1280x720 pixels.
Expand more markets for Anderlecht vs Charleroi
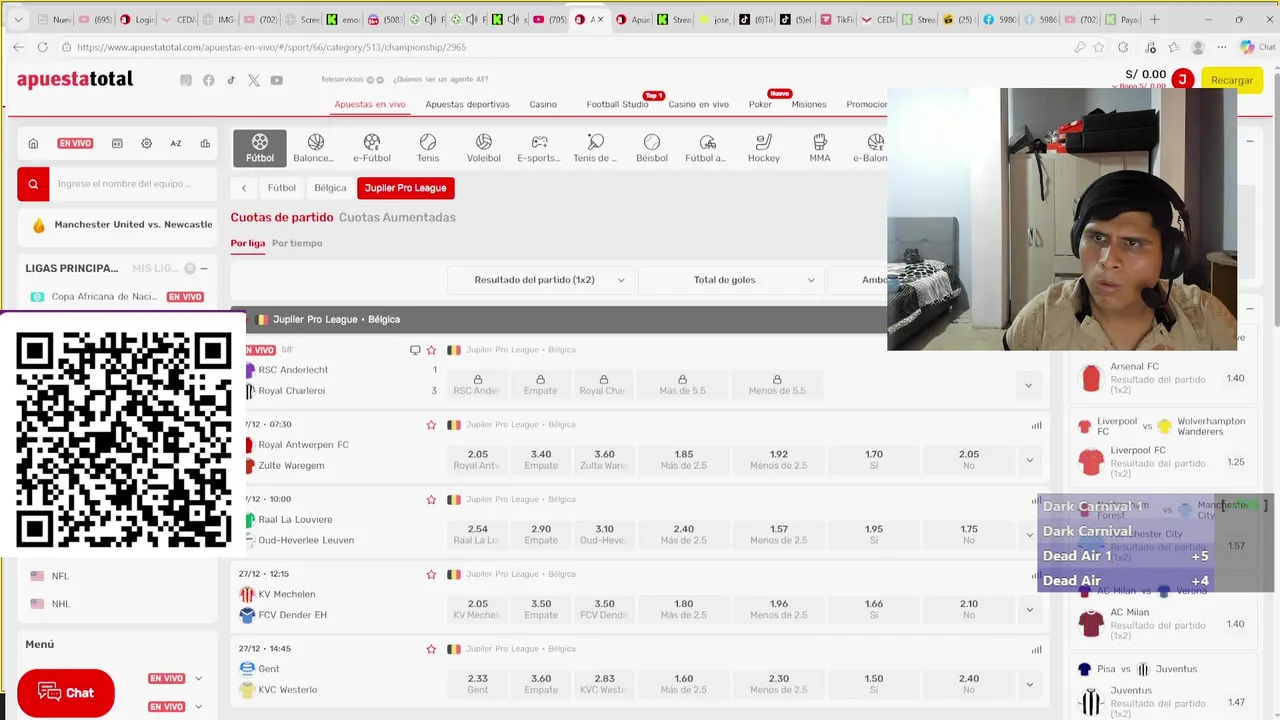point(1028,385)
